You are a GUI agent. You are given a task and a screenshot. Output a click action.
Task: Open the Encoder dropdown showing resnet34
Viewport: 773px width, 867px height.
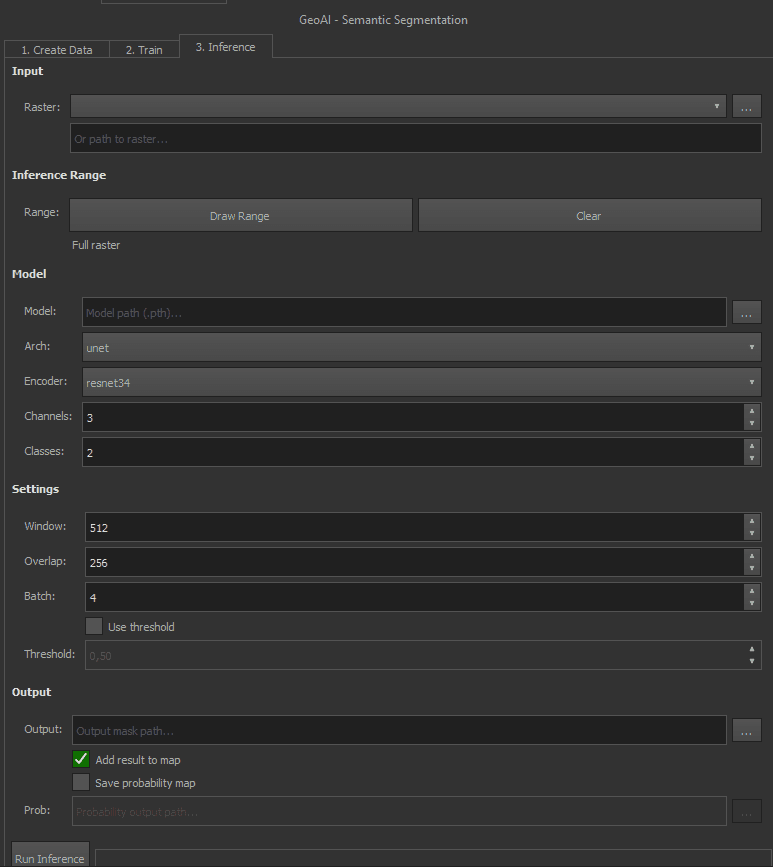coord(421,382)
